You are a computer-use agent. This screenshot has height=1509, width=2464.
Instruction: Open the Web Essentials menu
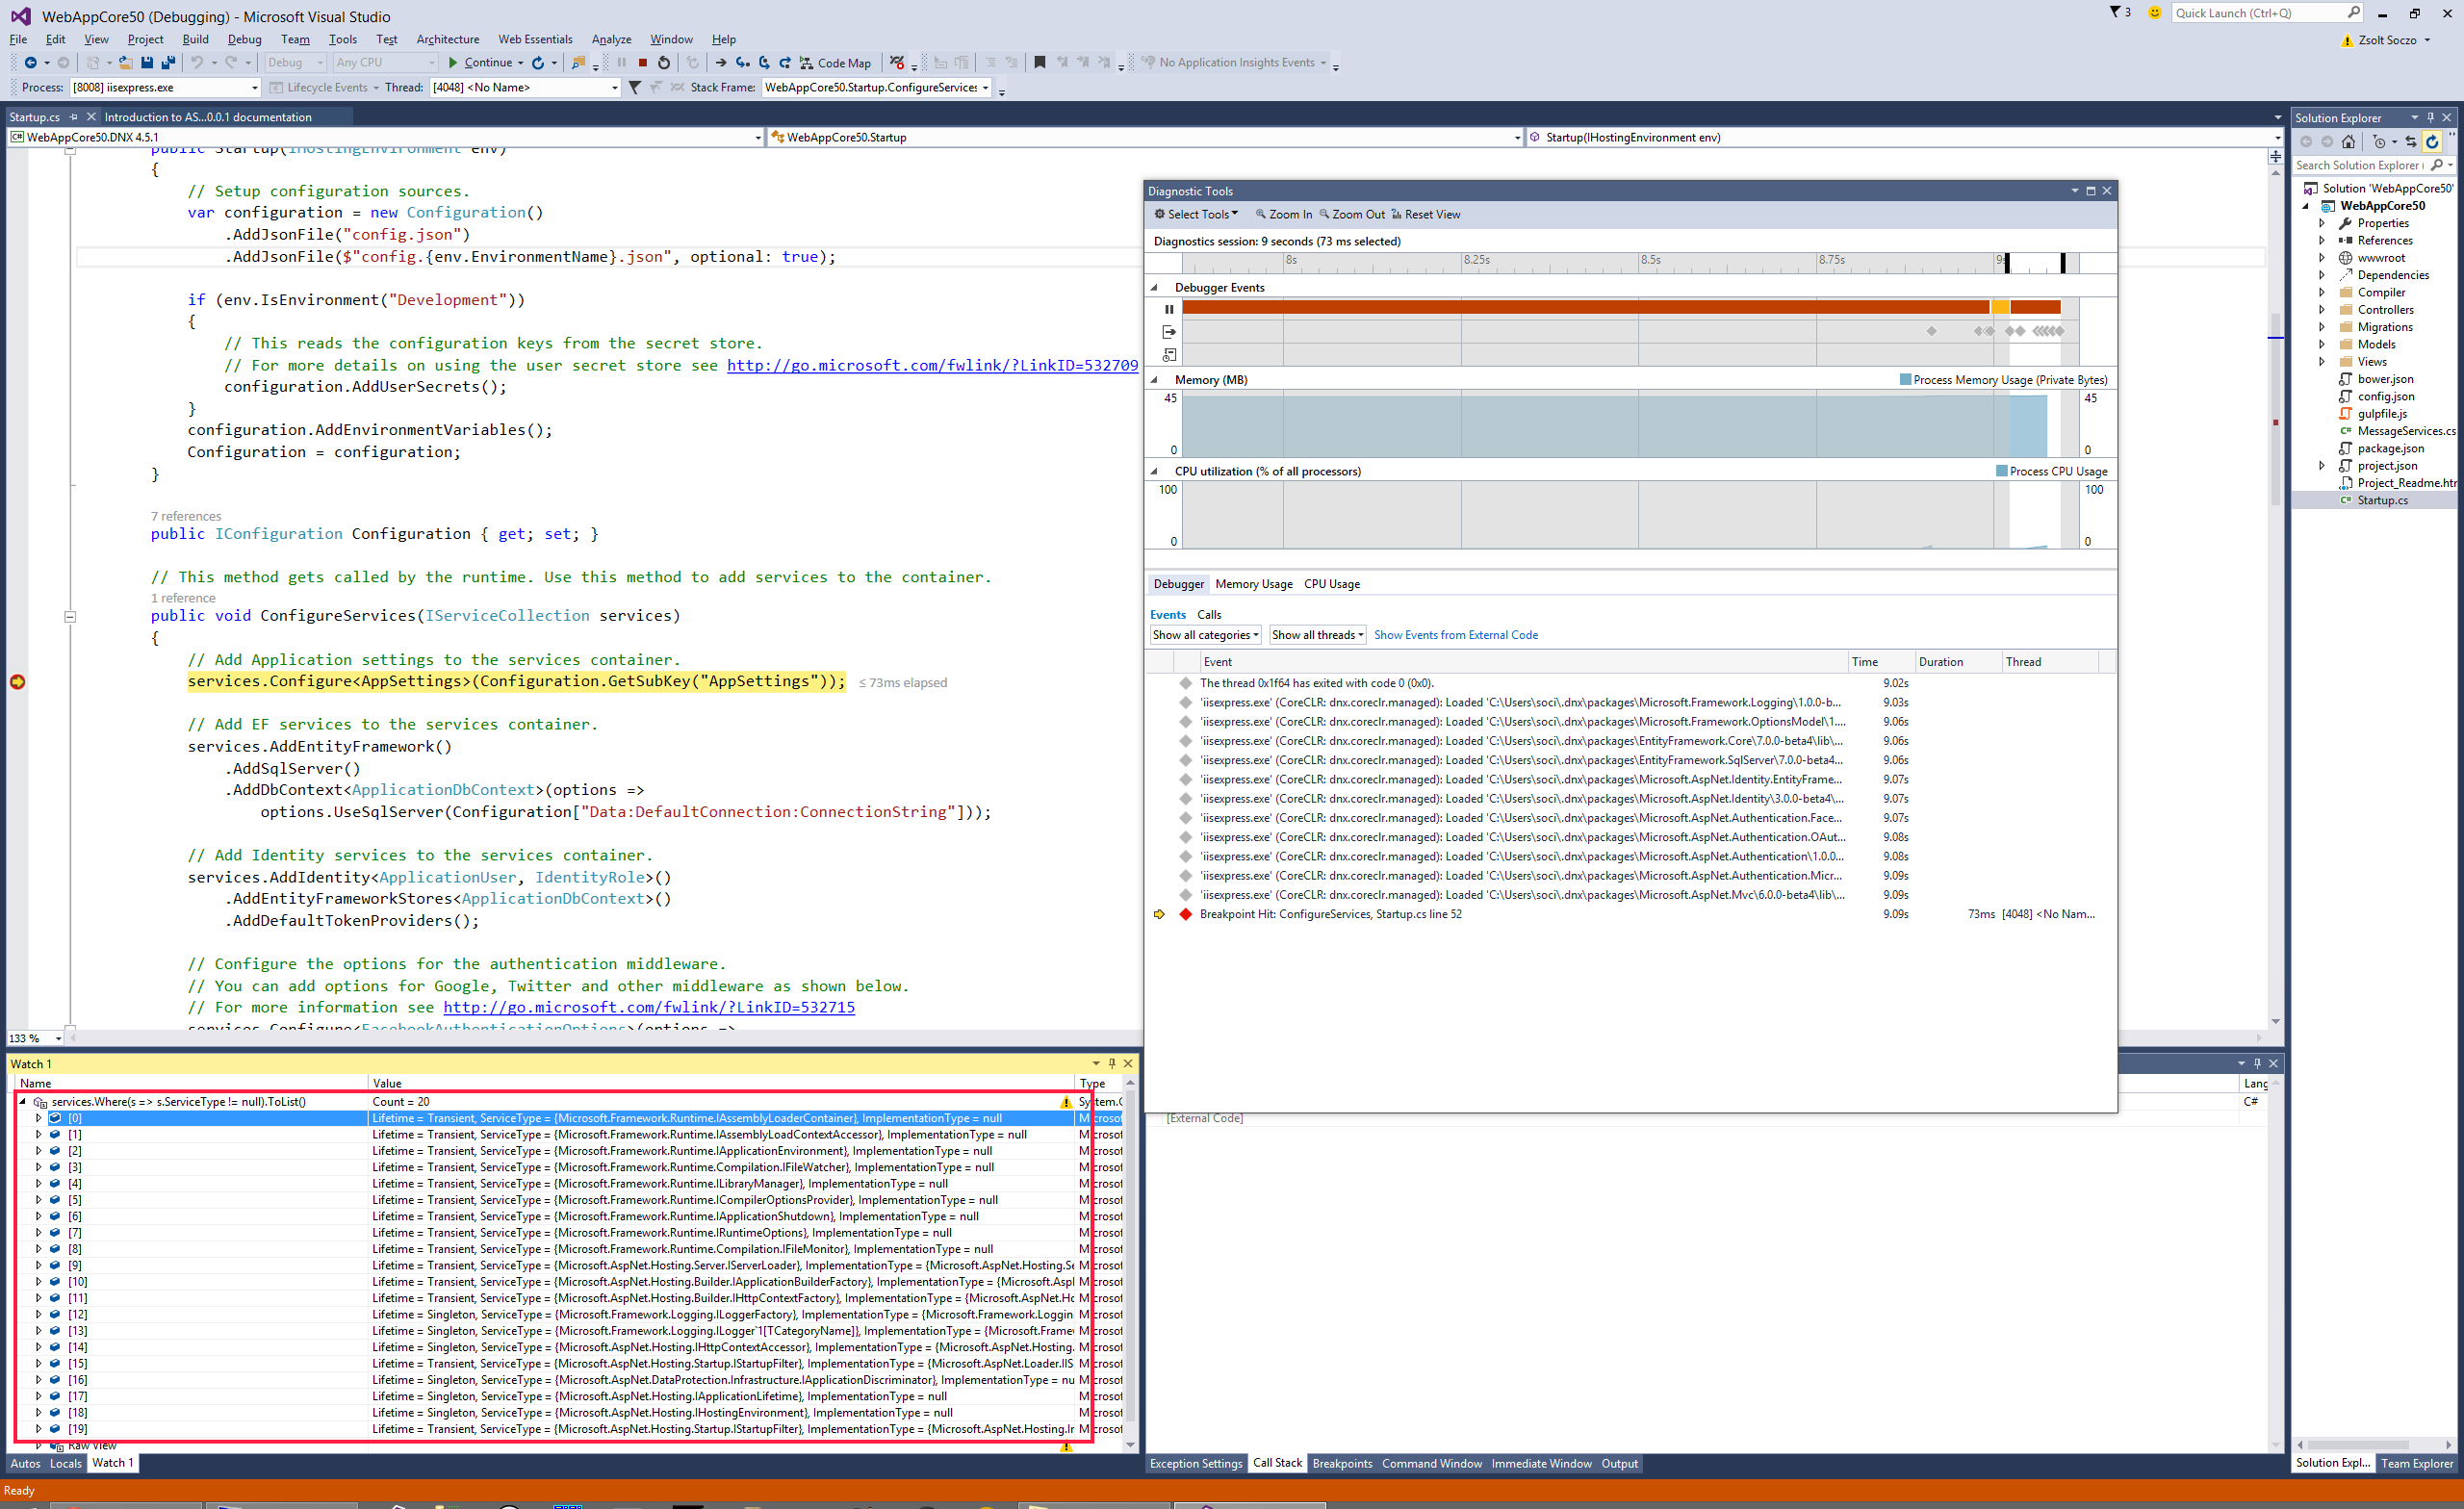click(x=535, y=39)
